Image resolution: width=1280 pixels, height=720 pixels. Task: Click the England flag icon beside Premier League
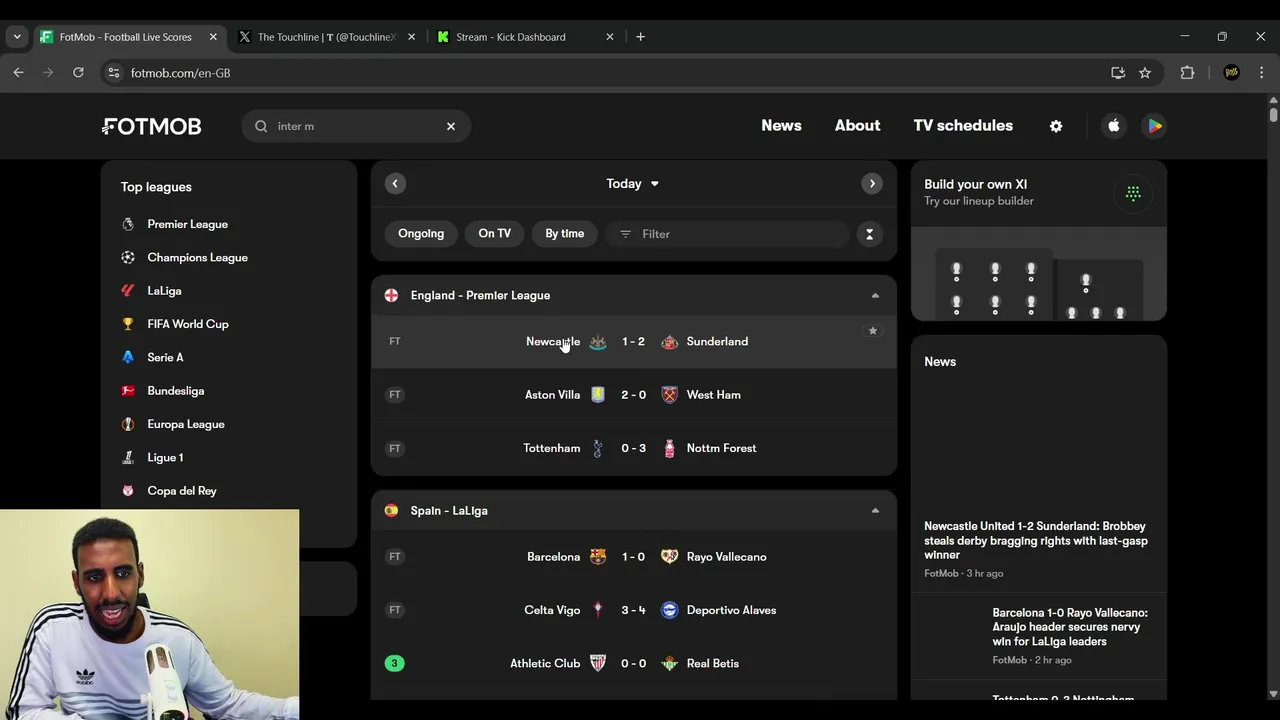(392, 295)
